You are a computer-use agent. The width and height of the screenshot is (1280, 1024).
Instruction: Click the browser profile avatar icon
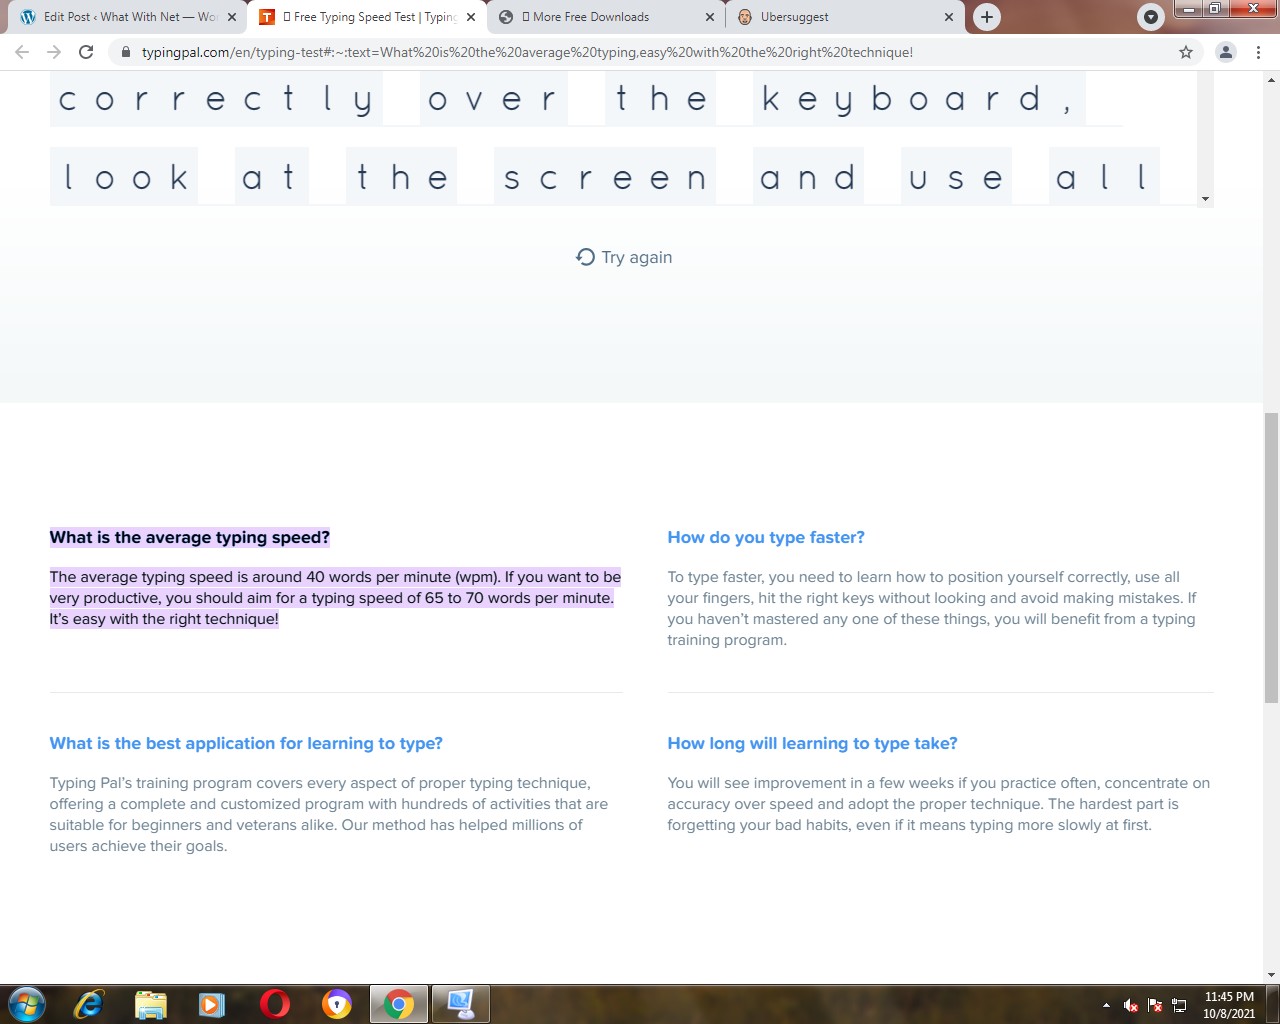click(1227, 52)
